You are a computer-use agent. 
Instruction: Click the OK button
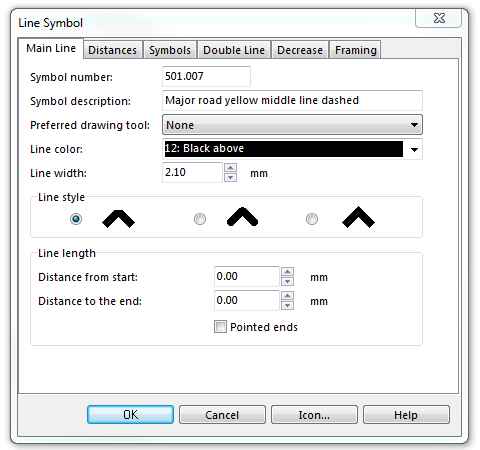130,415
